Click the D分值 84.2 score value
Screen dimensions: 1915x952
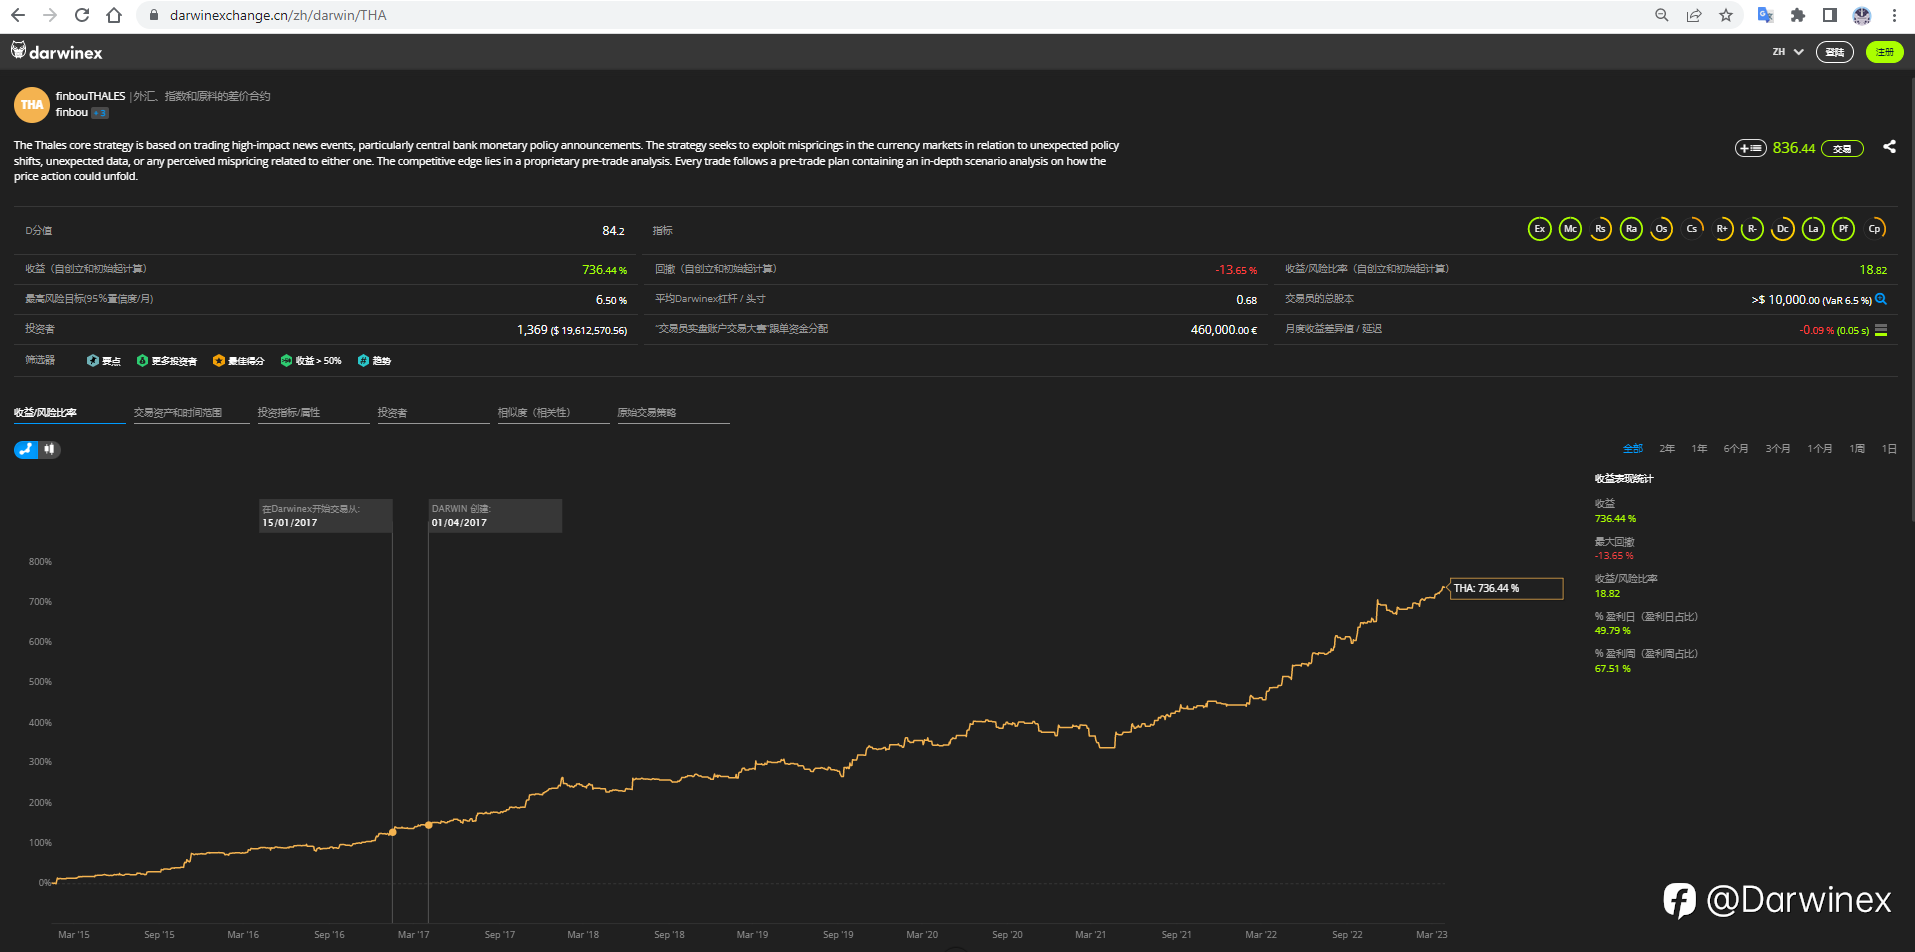click(613, 231)
